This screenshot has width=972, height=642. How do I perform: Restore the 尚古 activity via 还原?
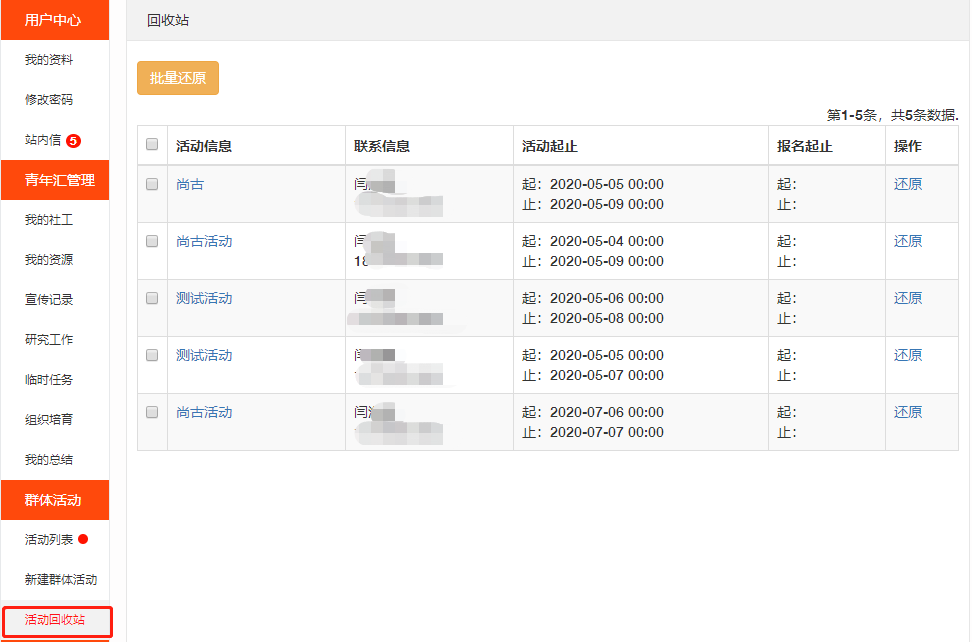click(908, 184)
